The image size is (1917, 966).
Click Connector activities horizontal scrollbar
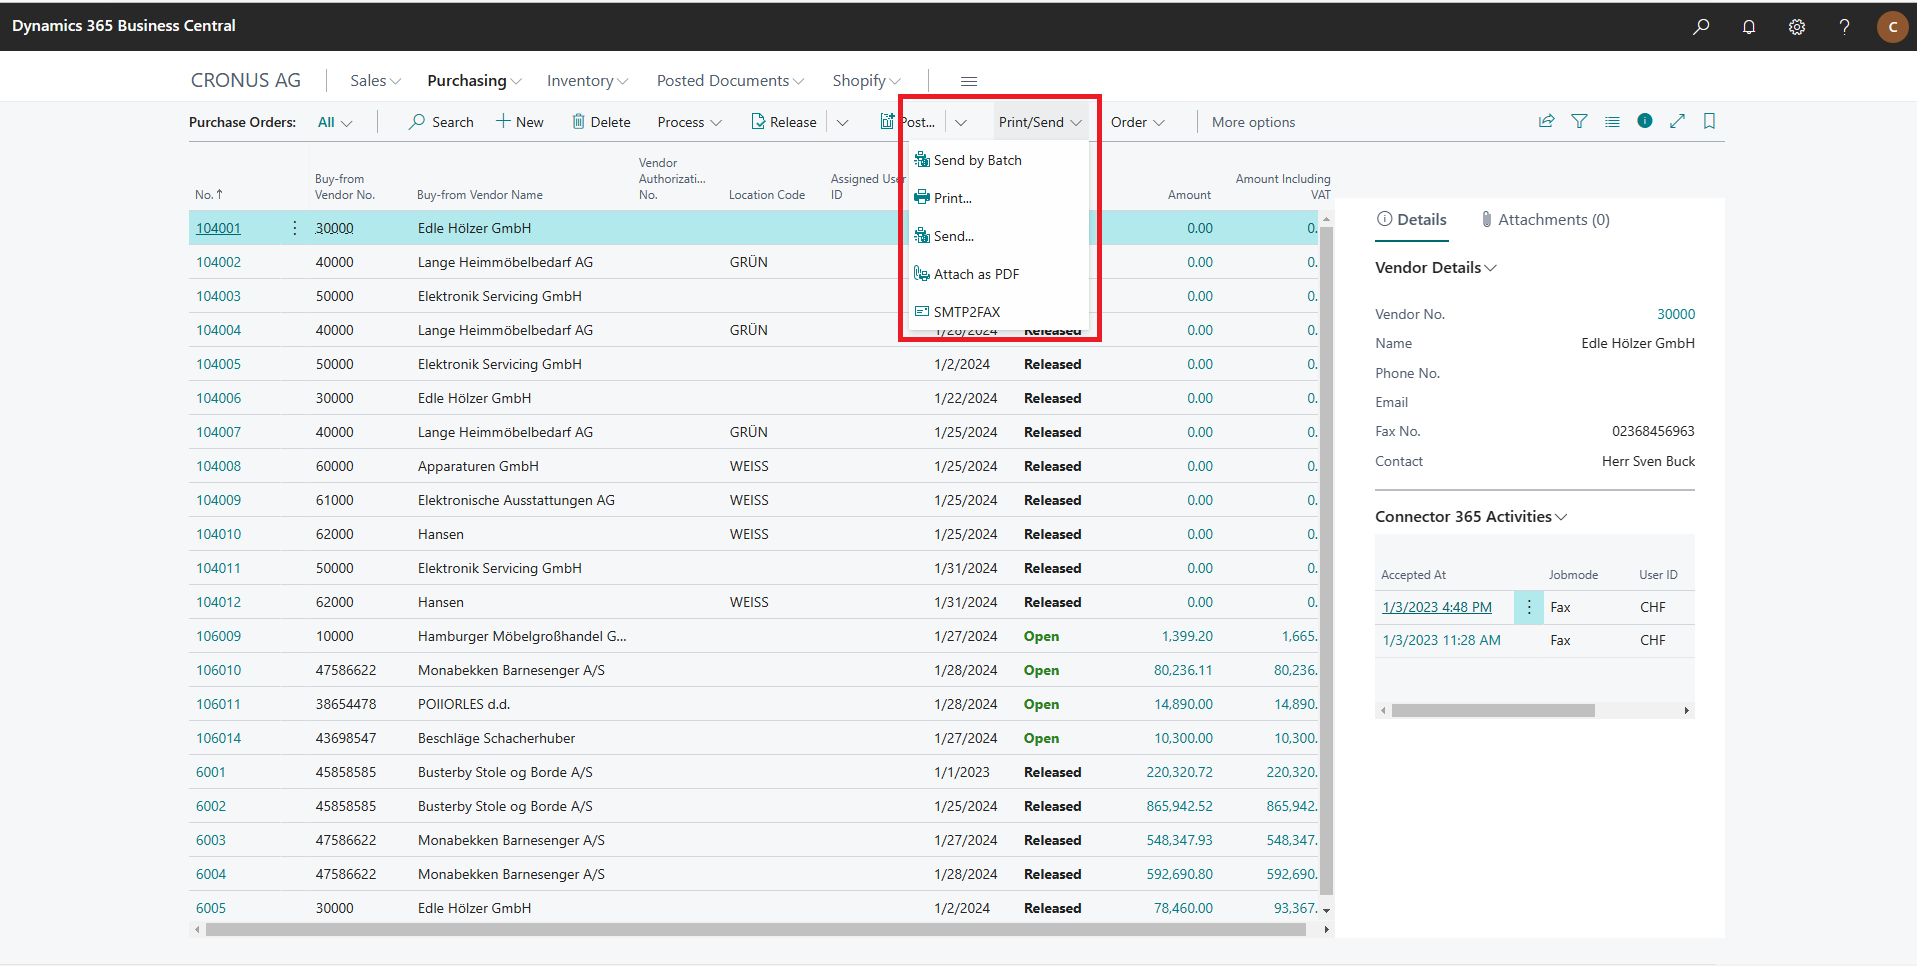click(1492, 711)
